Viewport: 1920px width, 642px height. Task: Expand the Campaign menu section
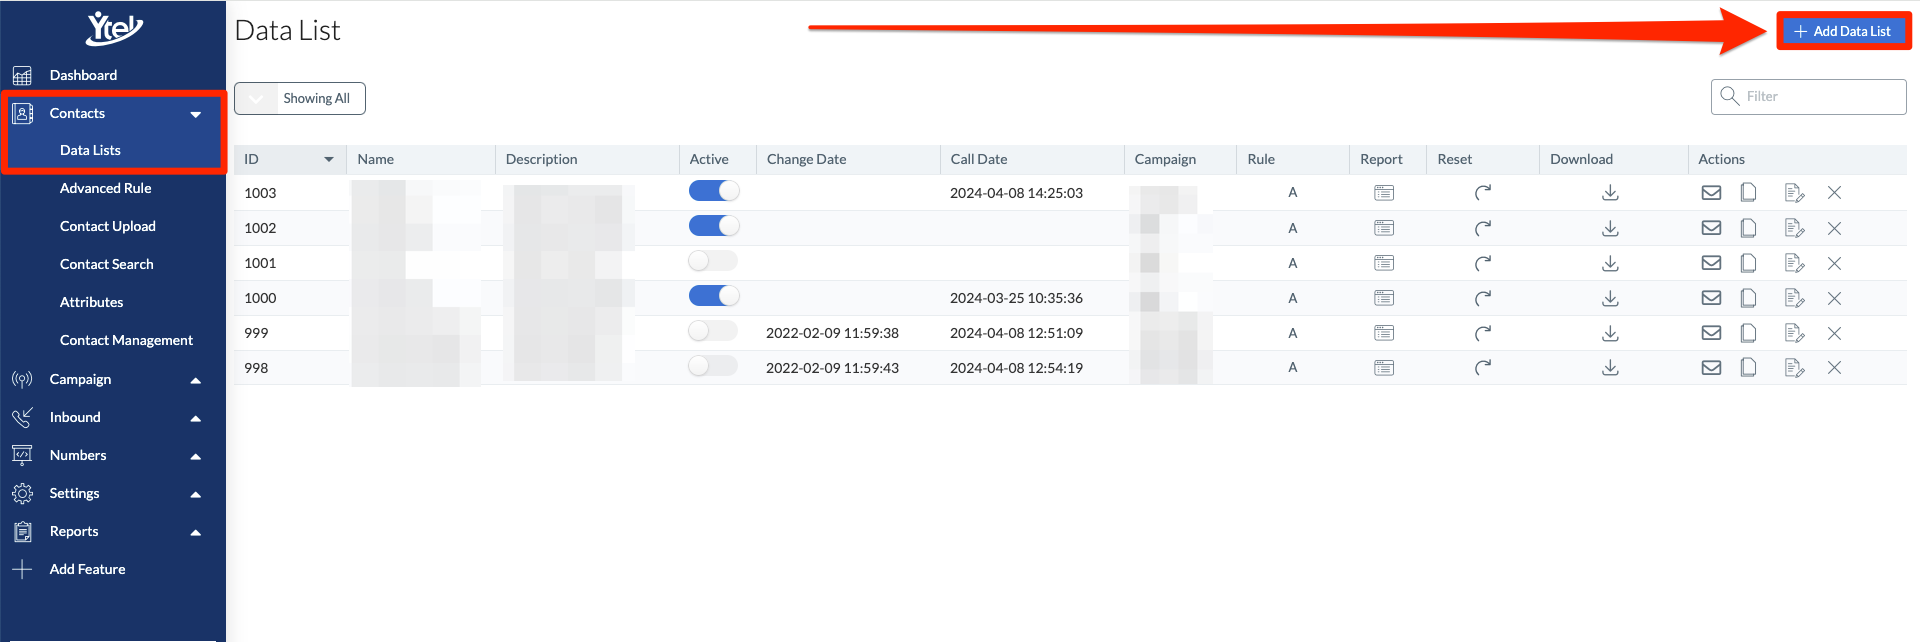tap(196, 380)
